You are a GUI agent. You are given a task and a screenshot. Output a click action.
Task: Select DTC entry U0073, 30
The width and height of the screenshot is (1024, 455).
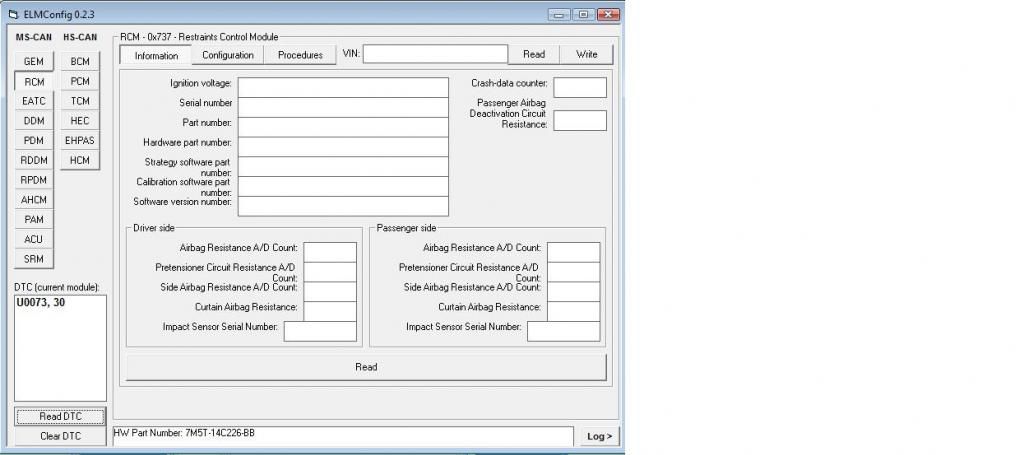point(40,304)
